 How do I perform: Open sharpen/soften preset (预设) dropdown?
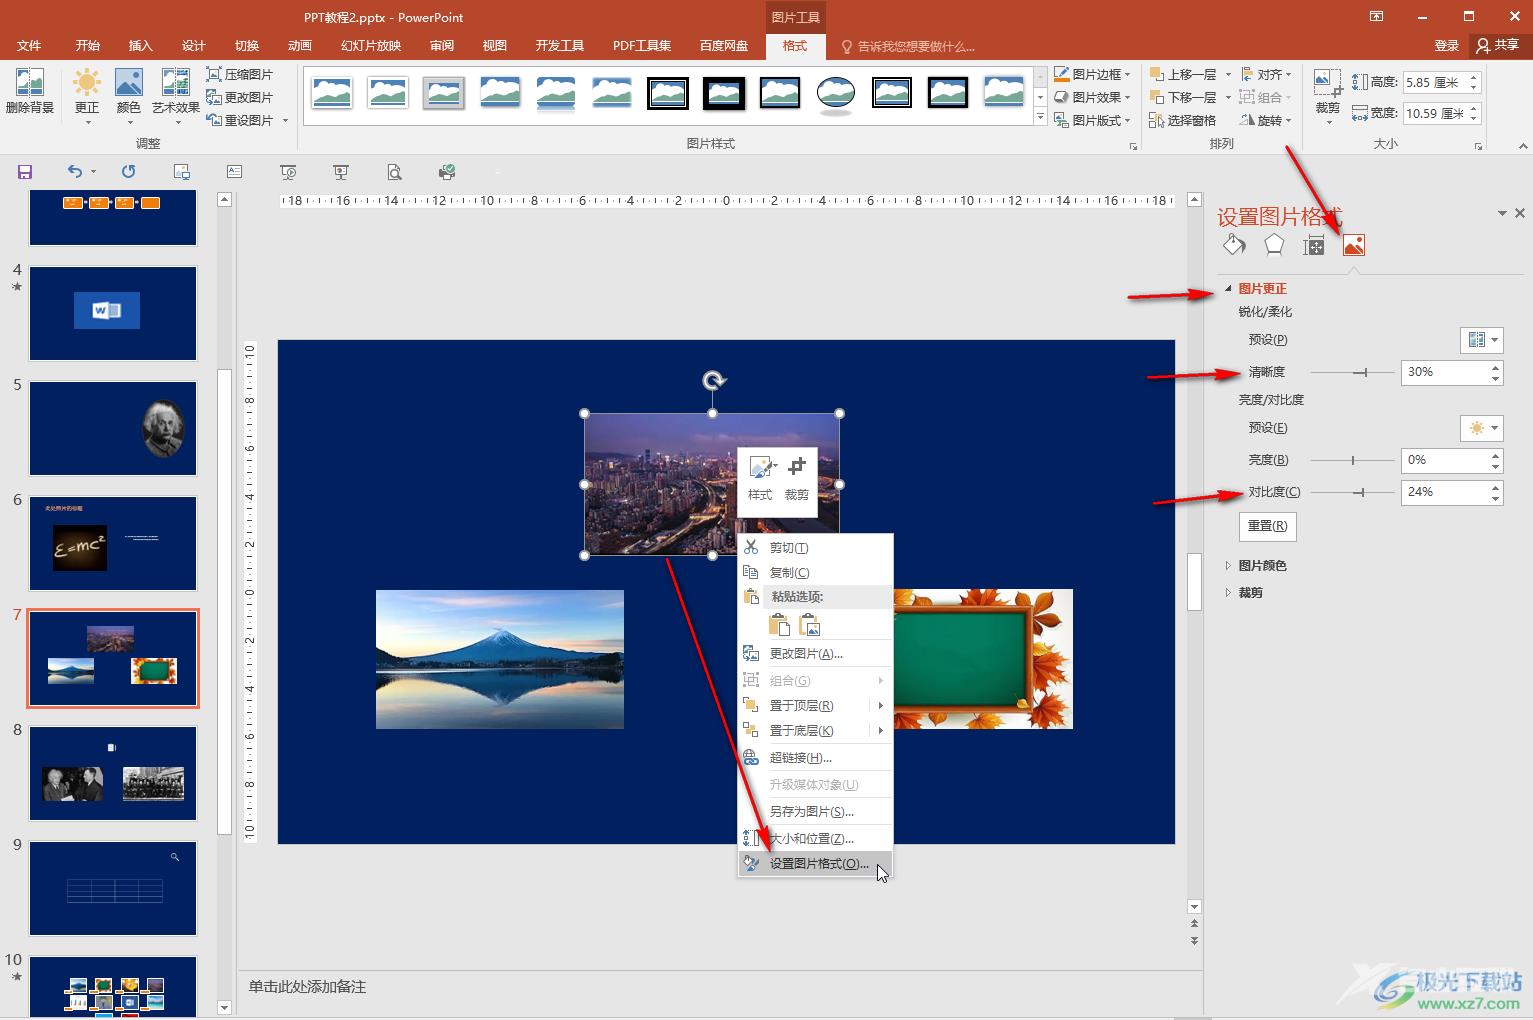[x=1482, y=340]
